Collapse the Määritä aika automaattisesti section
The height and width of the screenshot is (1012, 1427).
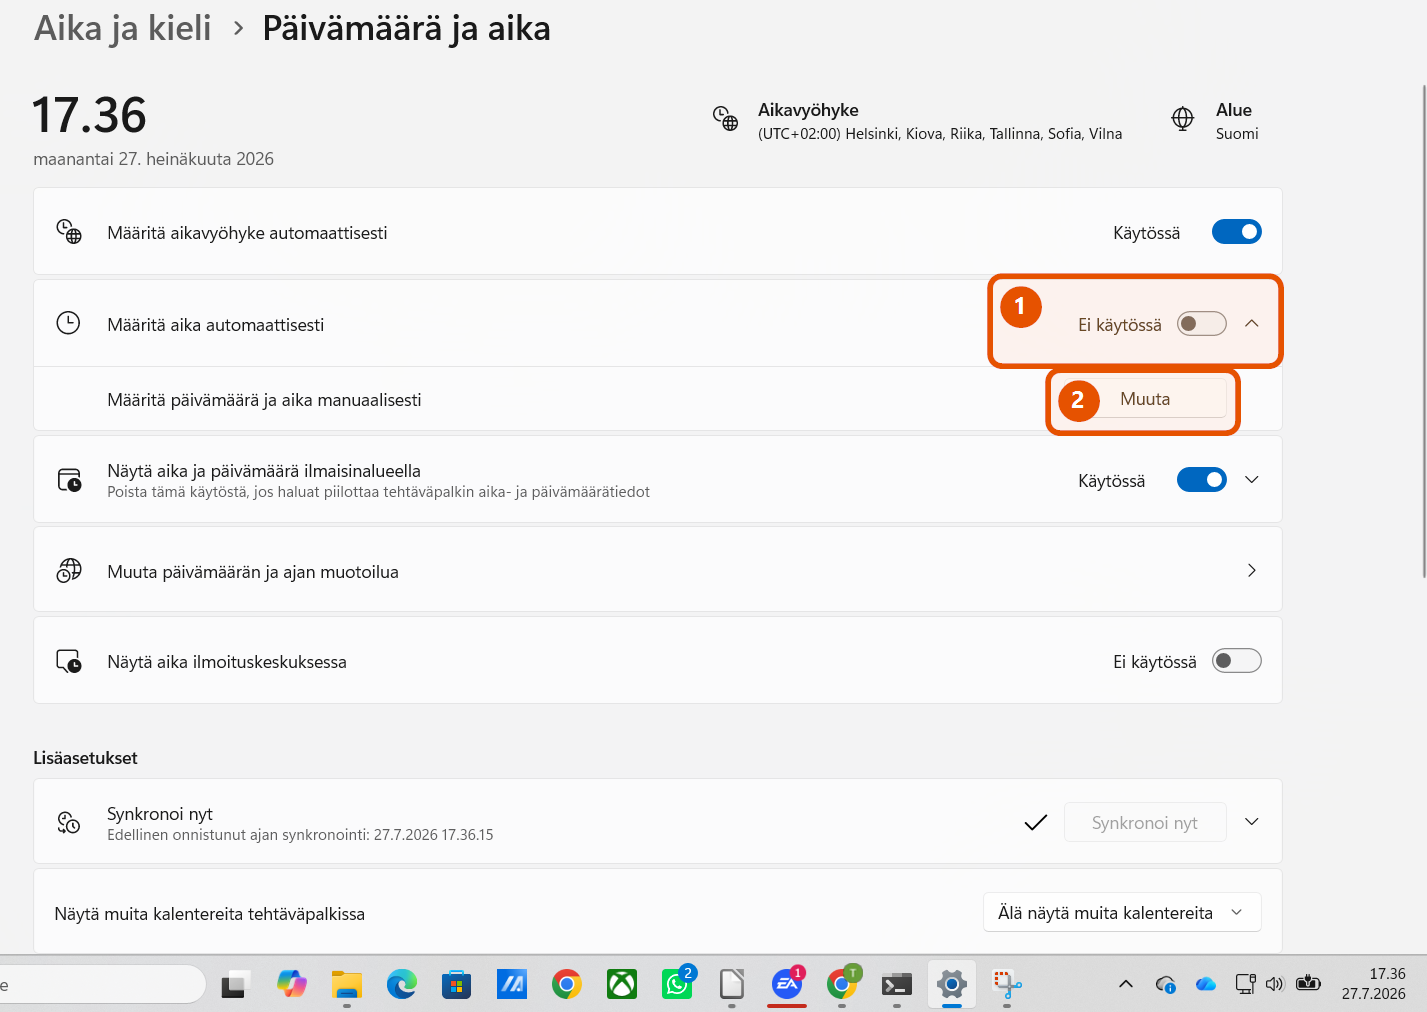pos(1252,324)
